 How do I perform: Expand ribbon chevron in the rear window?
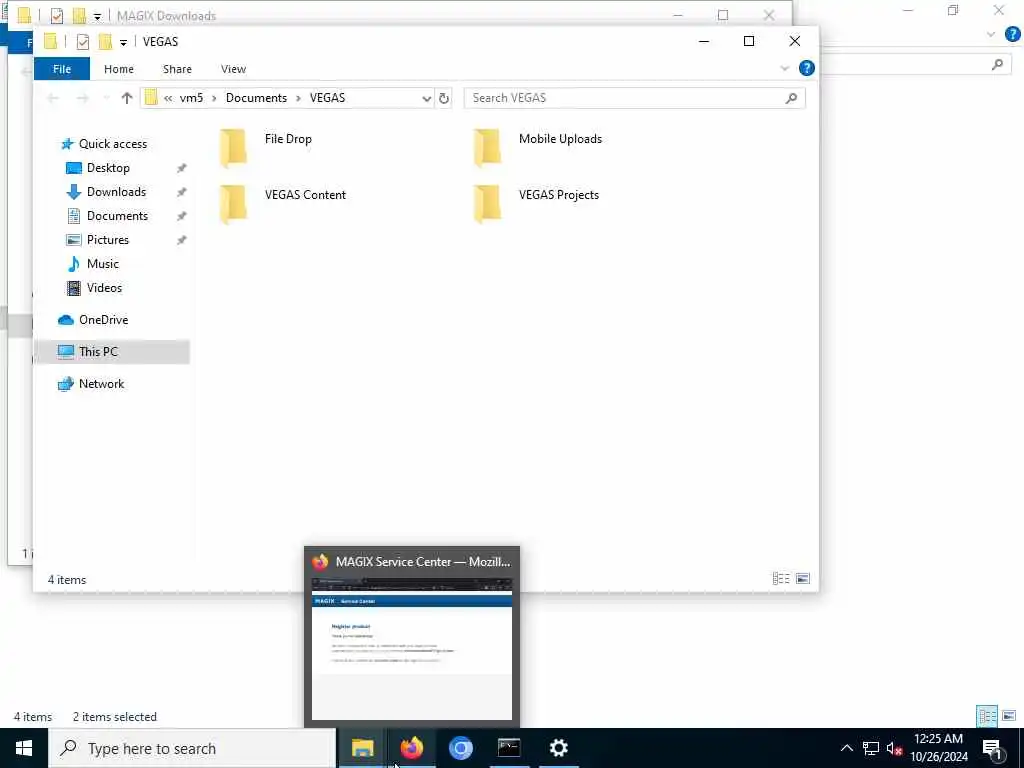(991, 35)
